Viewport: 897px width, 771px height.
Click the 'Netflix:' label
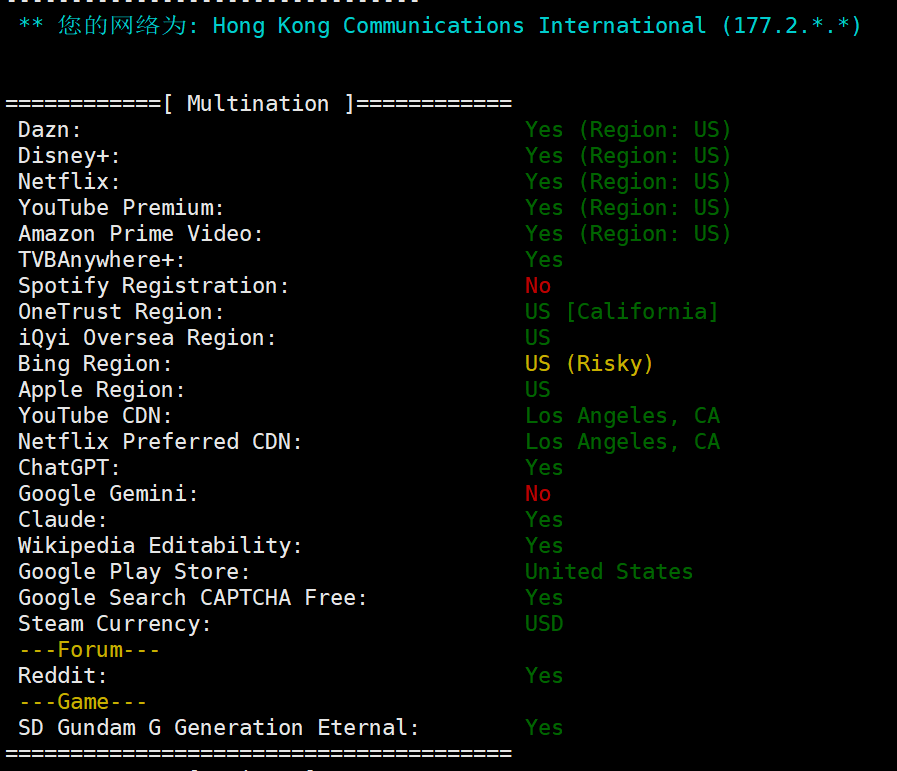coord(69,182)
